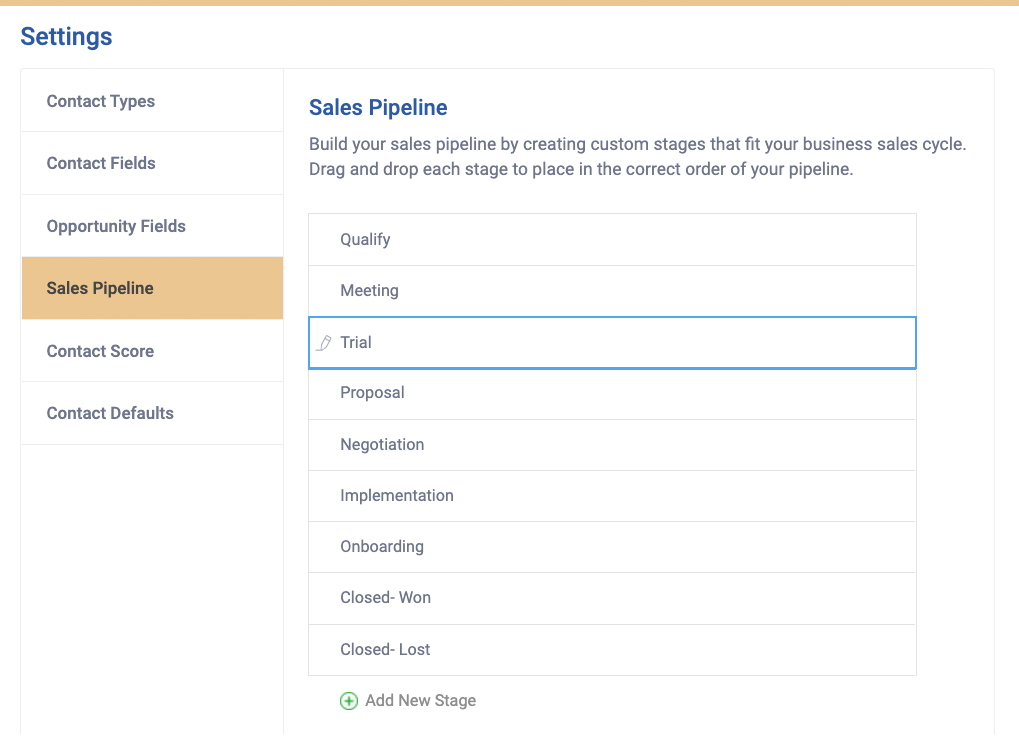Click the pencil edit icon beside Trial
Screen dimensions: 1019x738
tap(324, 342)
